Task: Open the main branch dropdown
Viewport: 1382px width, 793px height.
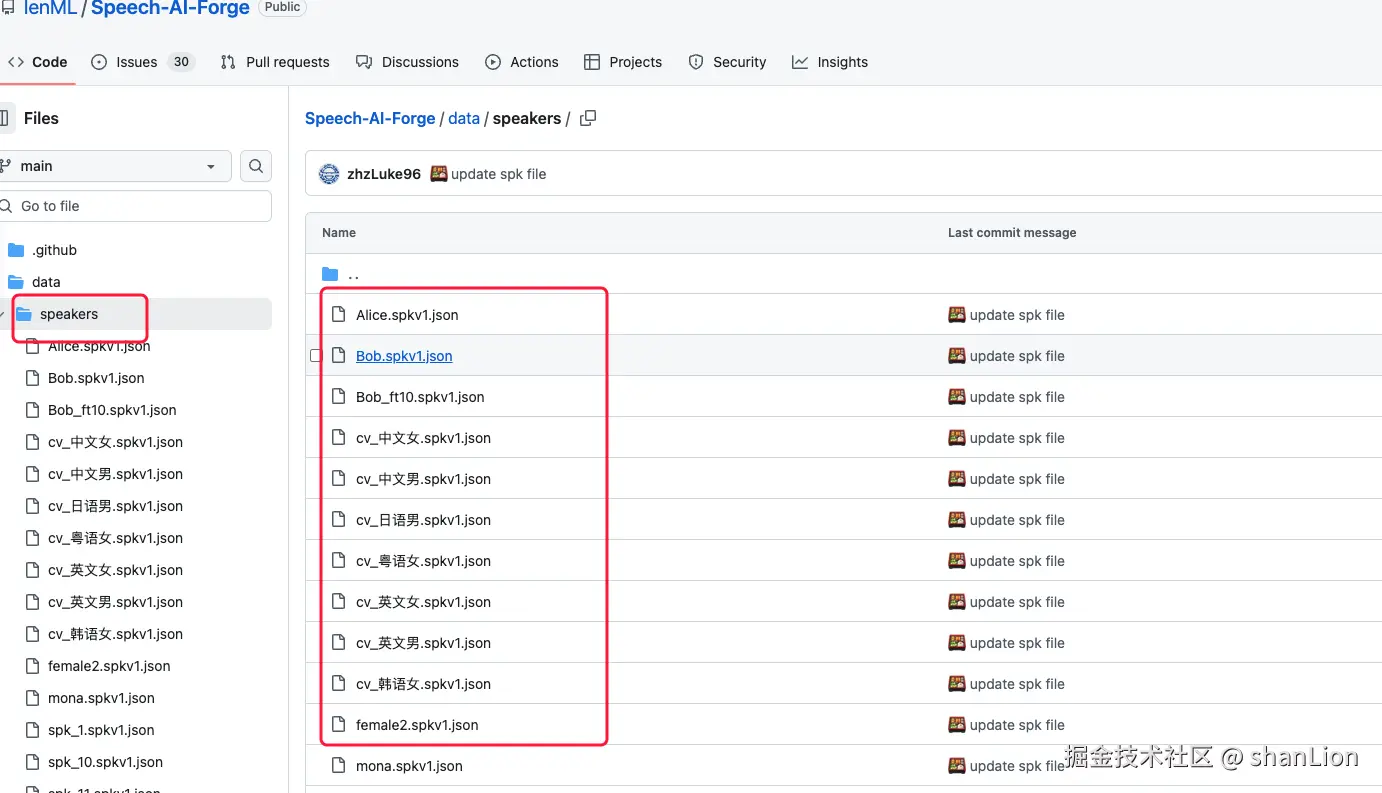Action: tap(115, 166)
